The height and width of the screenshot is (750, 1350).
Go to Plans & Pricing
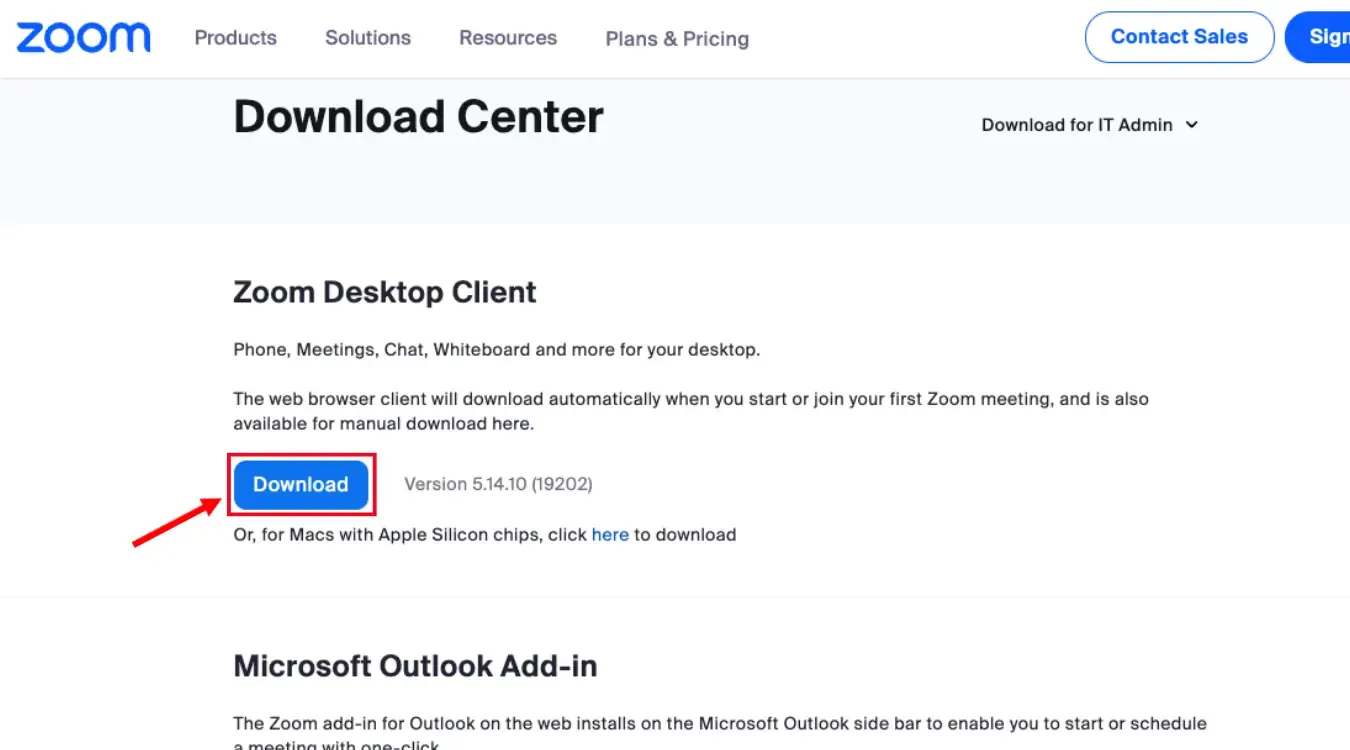click(x=677, y=39)
